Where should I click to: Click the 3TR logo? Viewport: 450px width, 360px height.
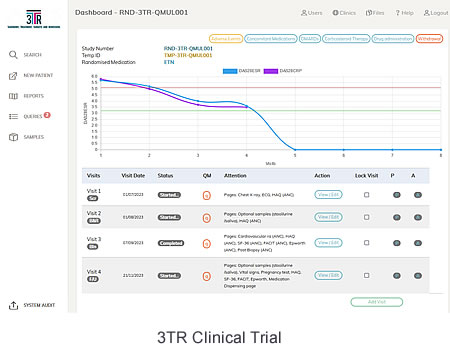point(34,19)
